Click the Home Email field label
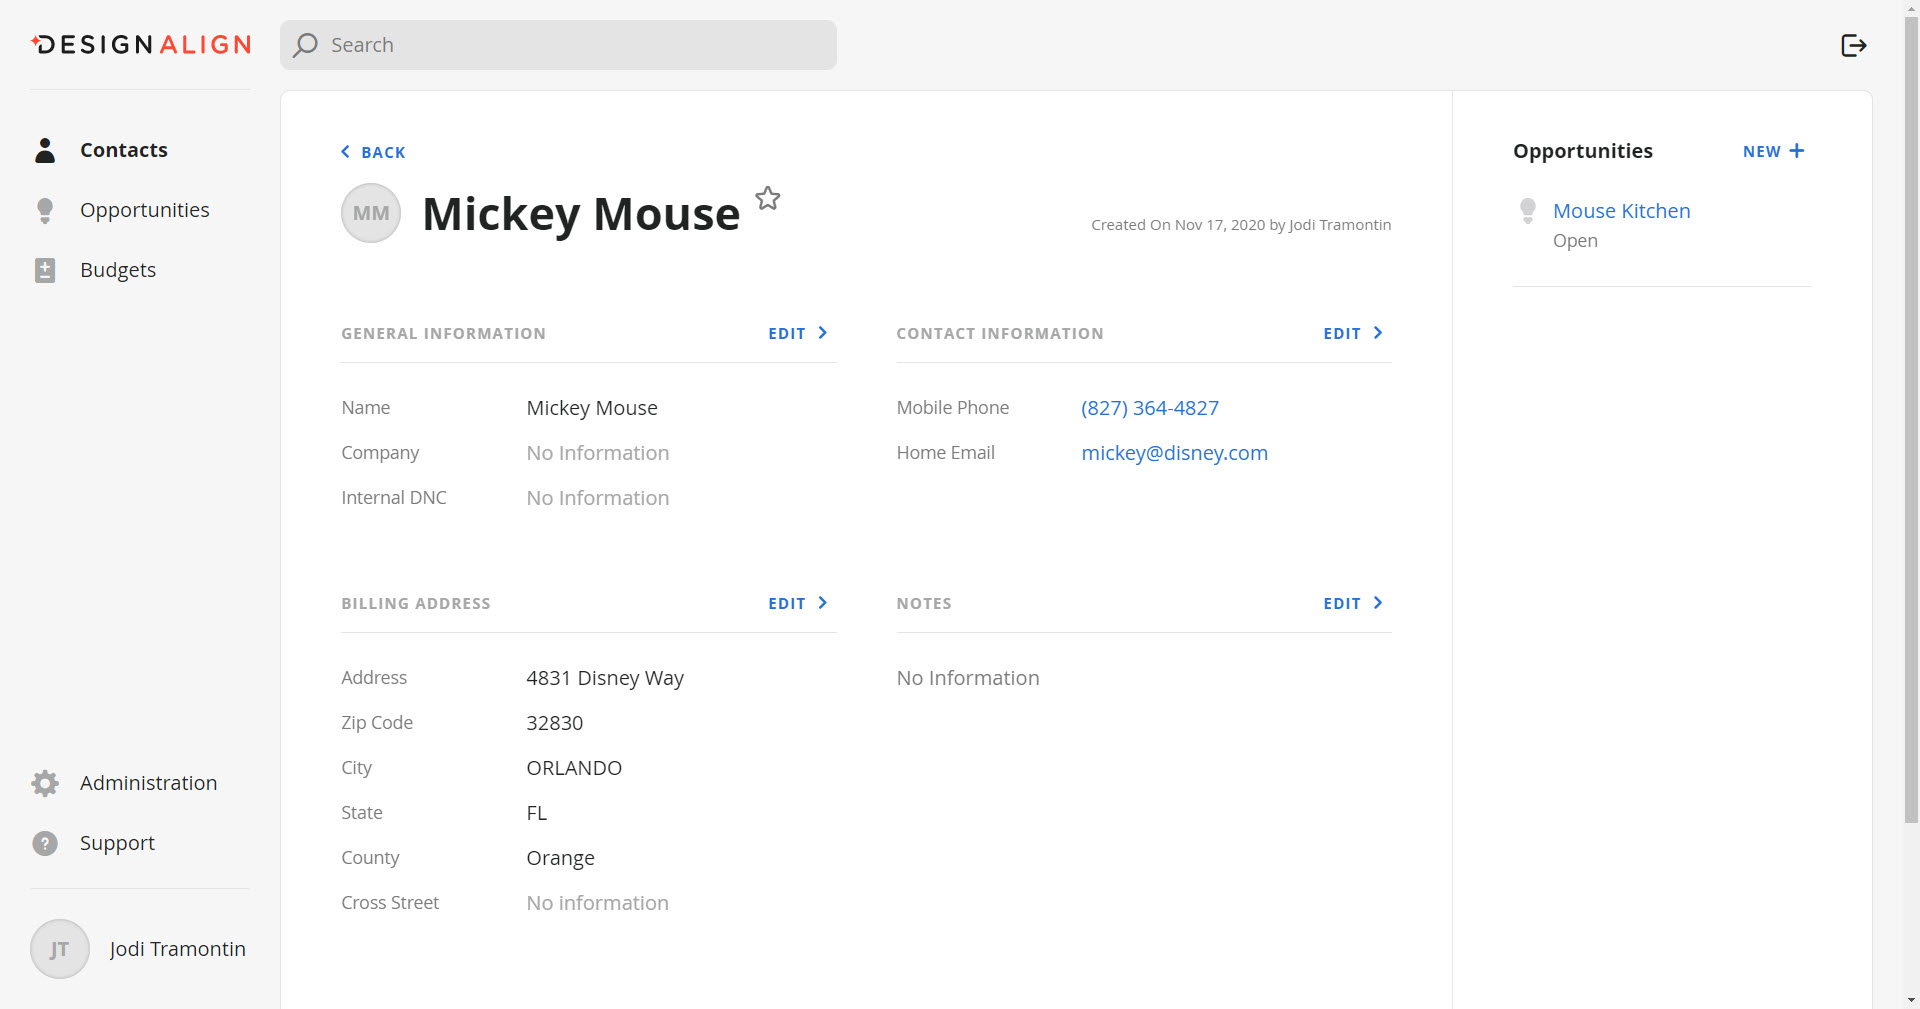Image resolution: width=1920 pixels, height=1009 pixels. pos(946,453)
